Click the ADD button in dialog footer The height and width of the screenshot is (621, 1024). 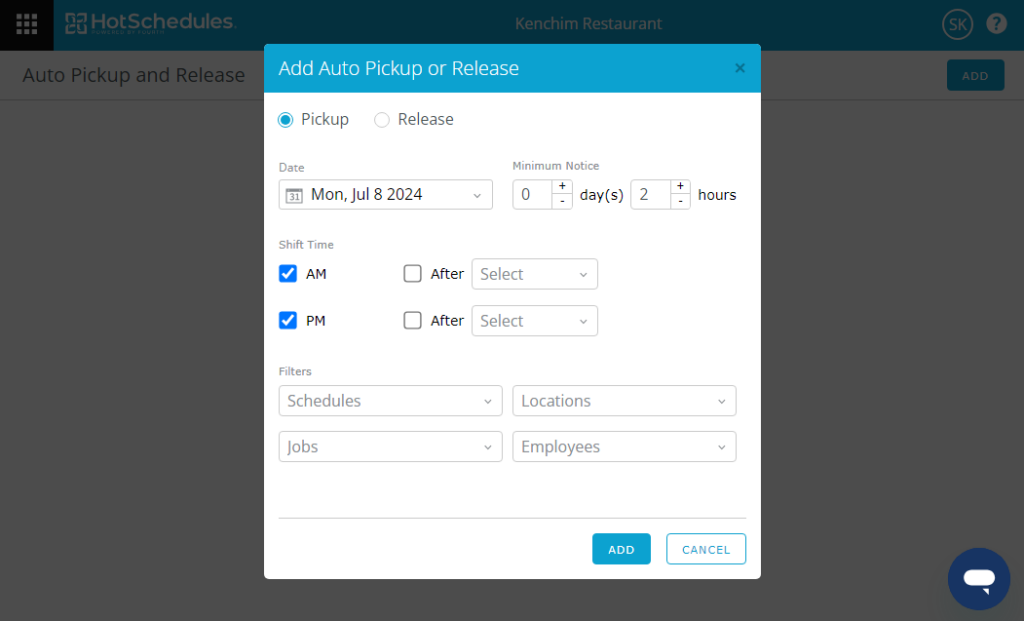click(621, 549)
